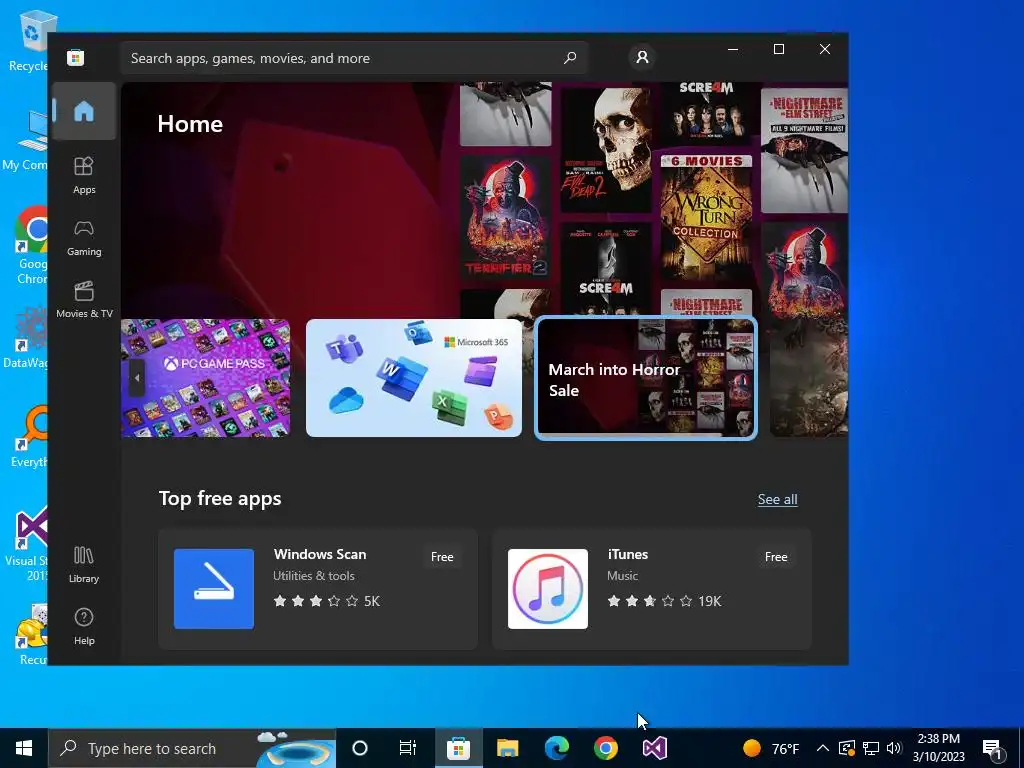Select Google Chrome desktop shortcut

pyautogui.click(x=31, y=246)
